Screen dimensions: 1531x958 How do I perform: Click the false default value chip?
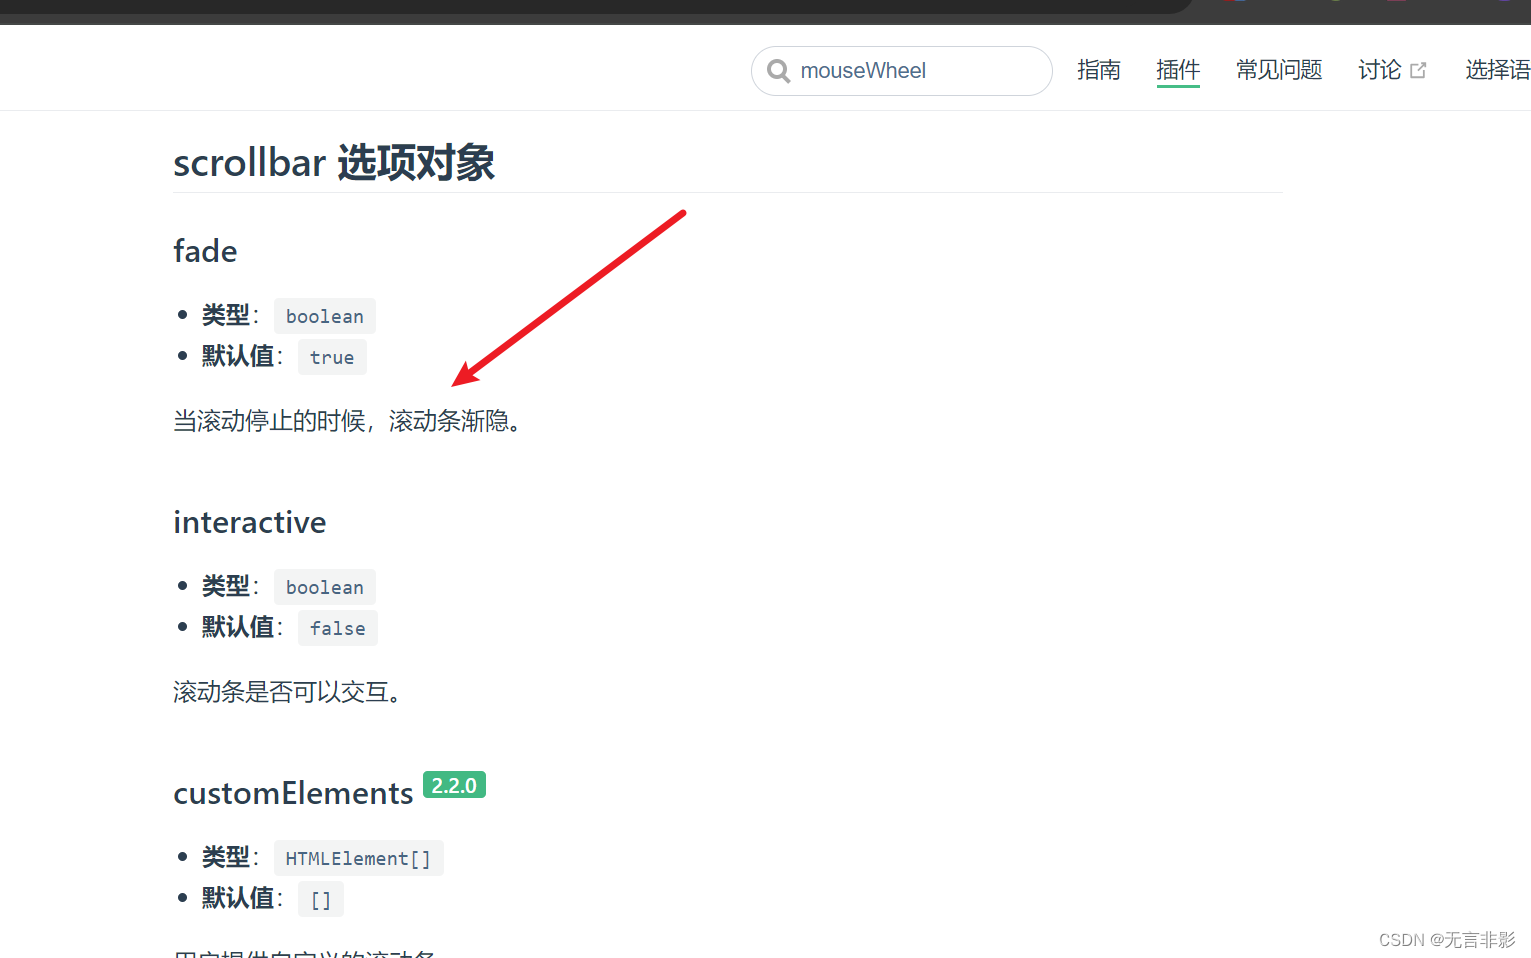(337, 628)
